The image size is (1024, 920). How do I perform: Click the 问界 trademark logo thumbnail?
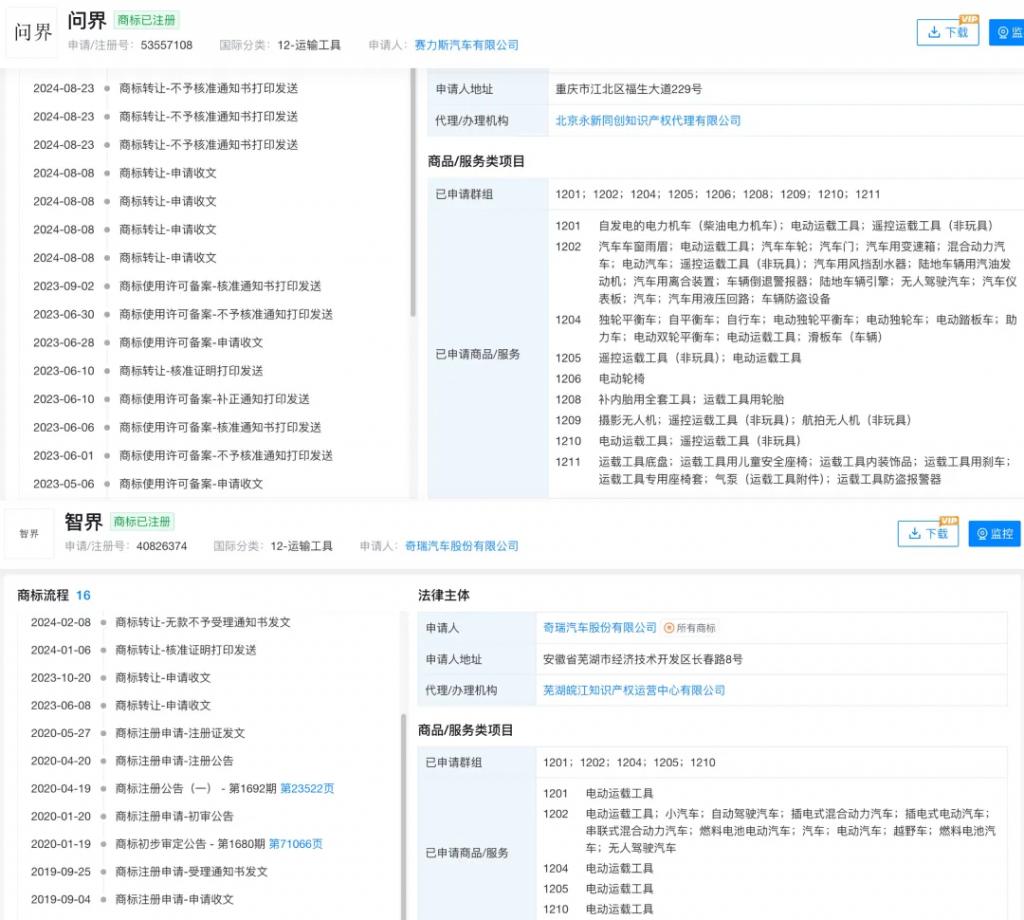pos(33,32)
